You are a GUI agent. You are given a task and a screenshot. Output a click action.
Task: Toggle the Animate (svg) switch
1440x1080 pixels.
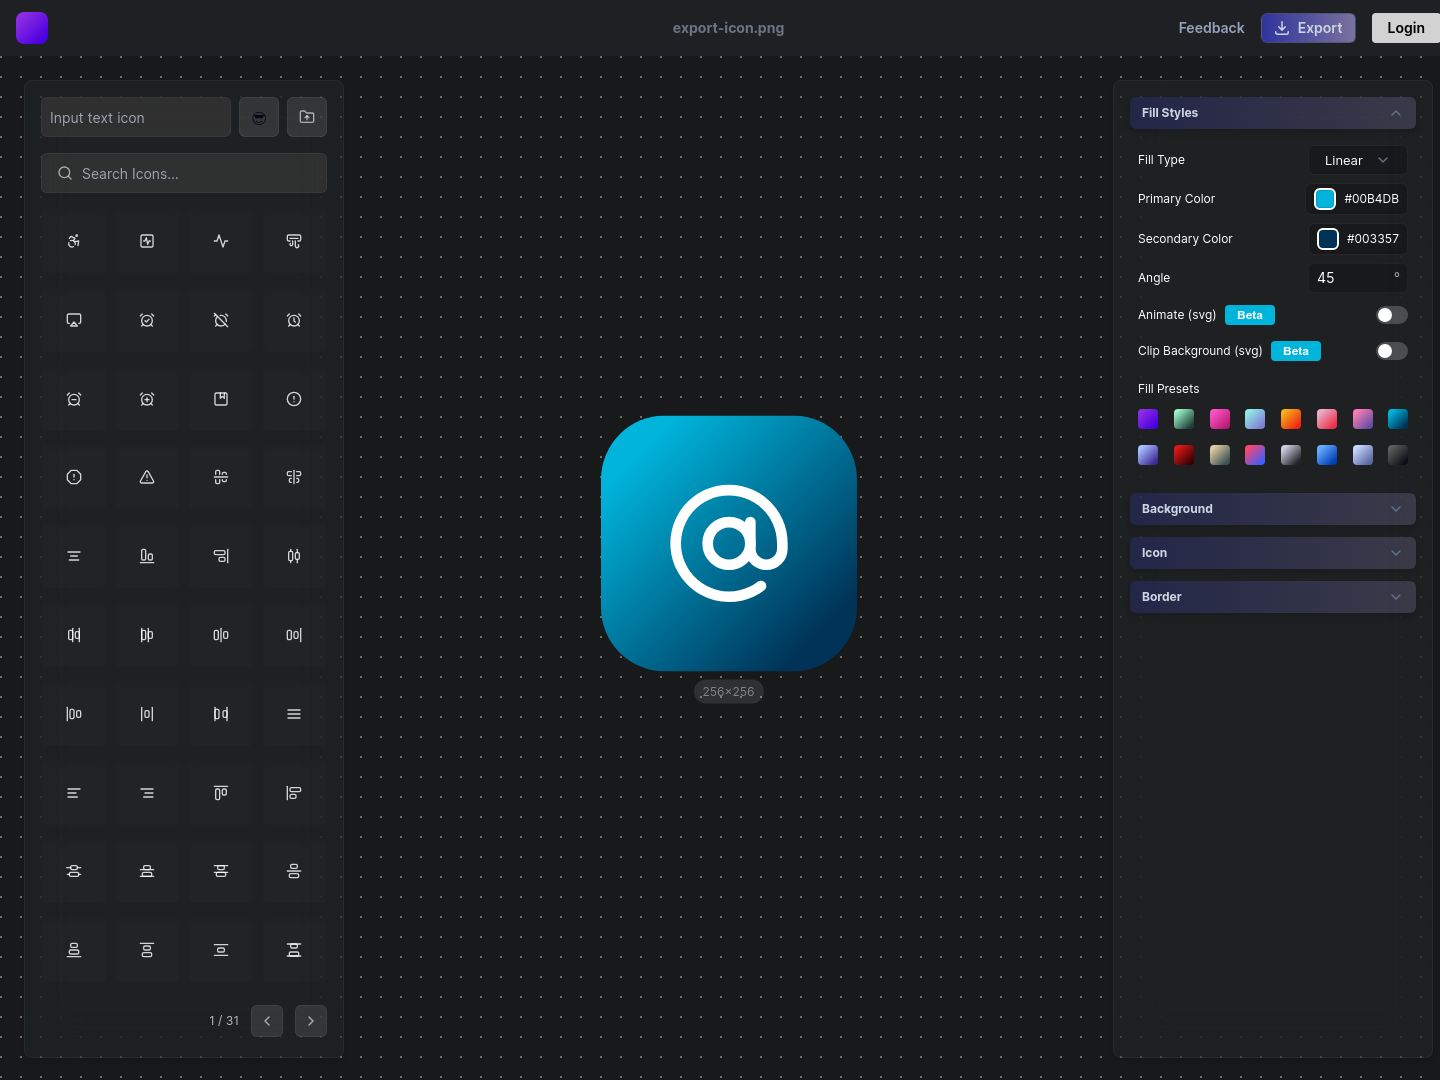click(1391, 315)
